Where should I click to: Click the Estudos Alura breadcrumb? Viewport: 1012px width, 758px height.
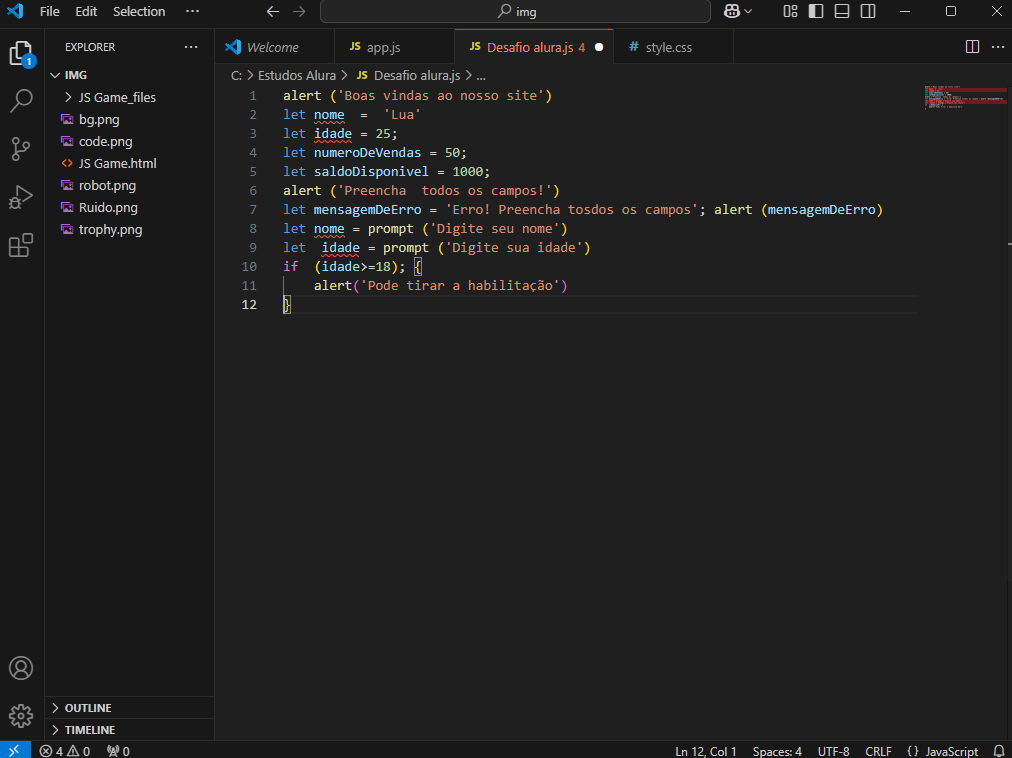tap(297, 76)
